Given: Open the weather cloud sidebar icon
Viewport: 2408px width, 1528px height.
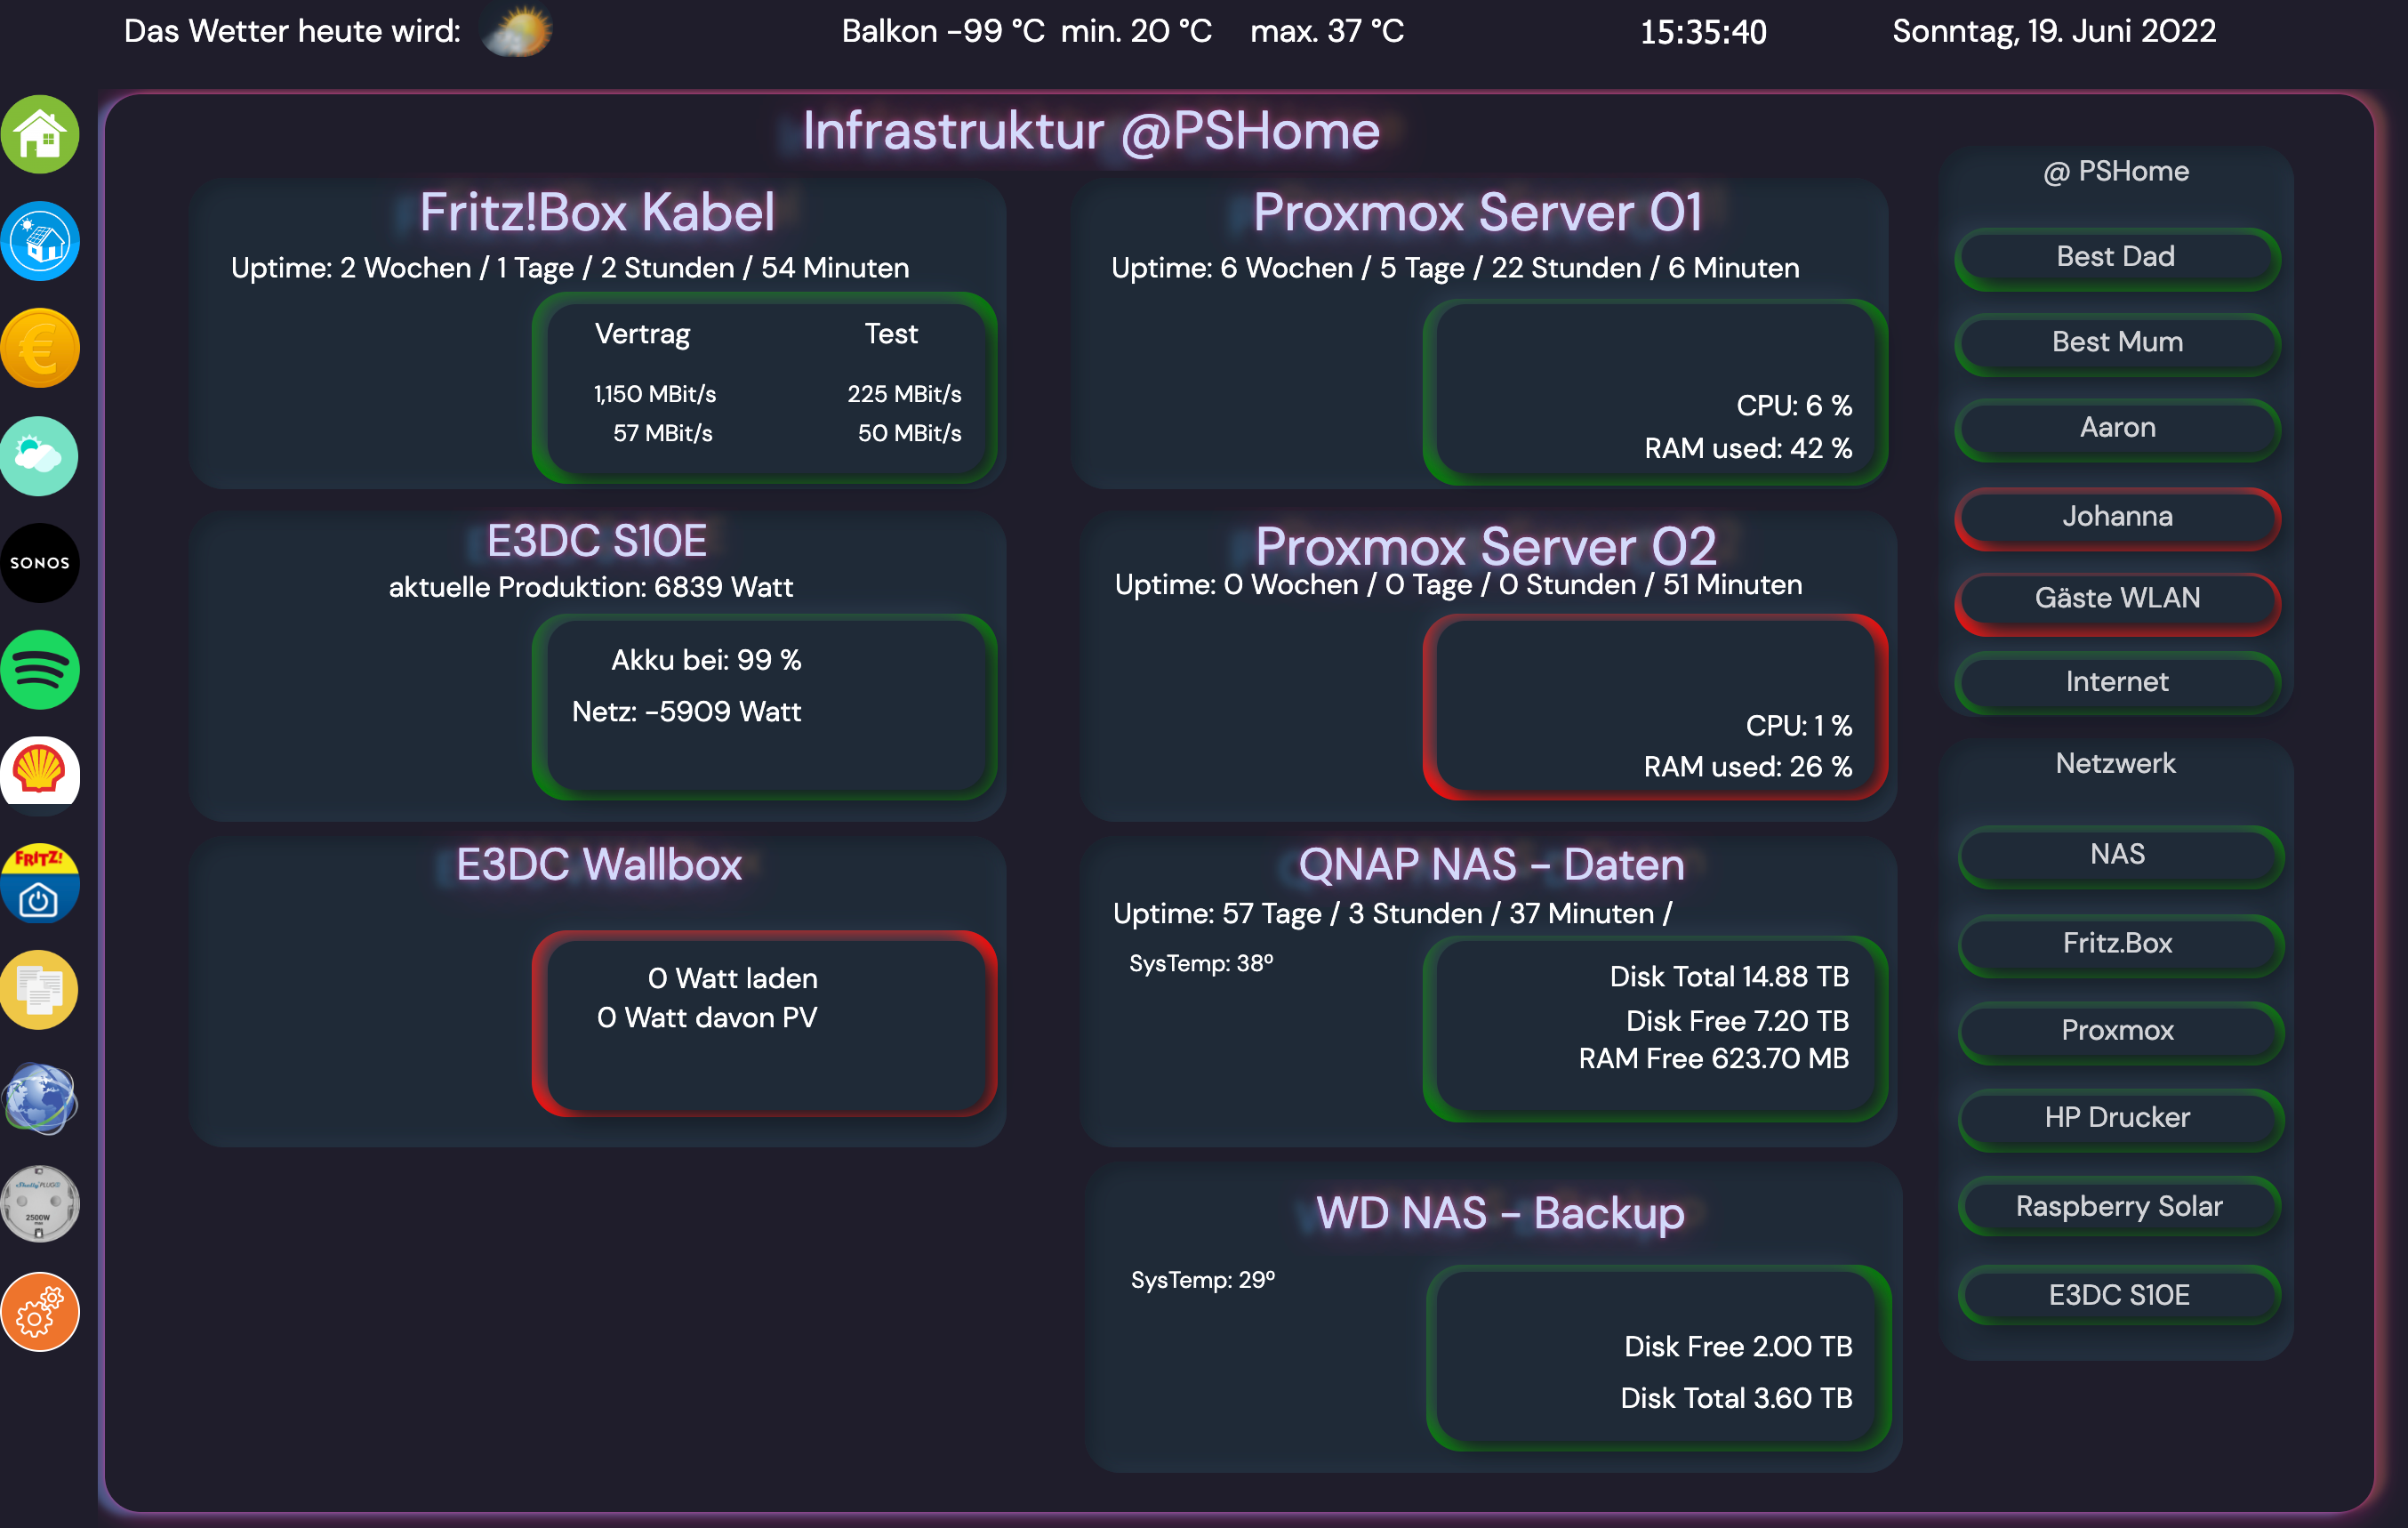Looking at the screenshot, I should tap(40, 456).
